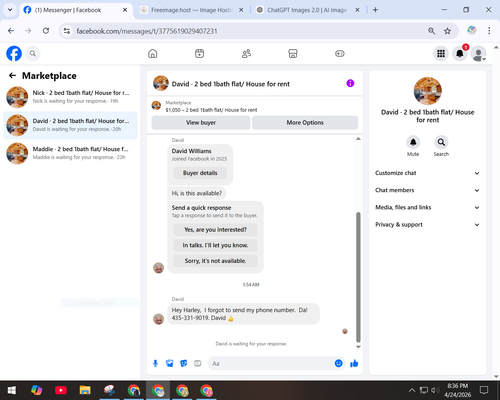Send 'Sorry, it's not available.' response
The height and width of the screenshot is (400, 500).
(x=215, y=261)
